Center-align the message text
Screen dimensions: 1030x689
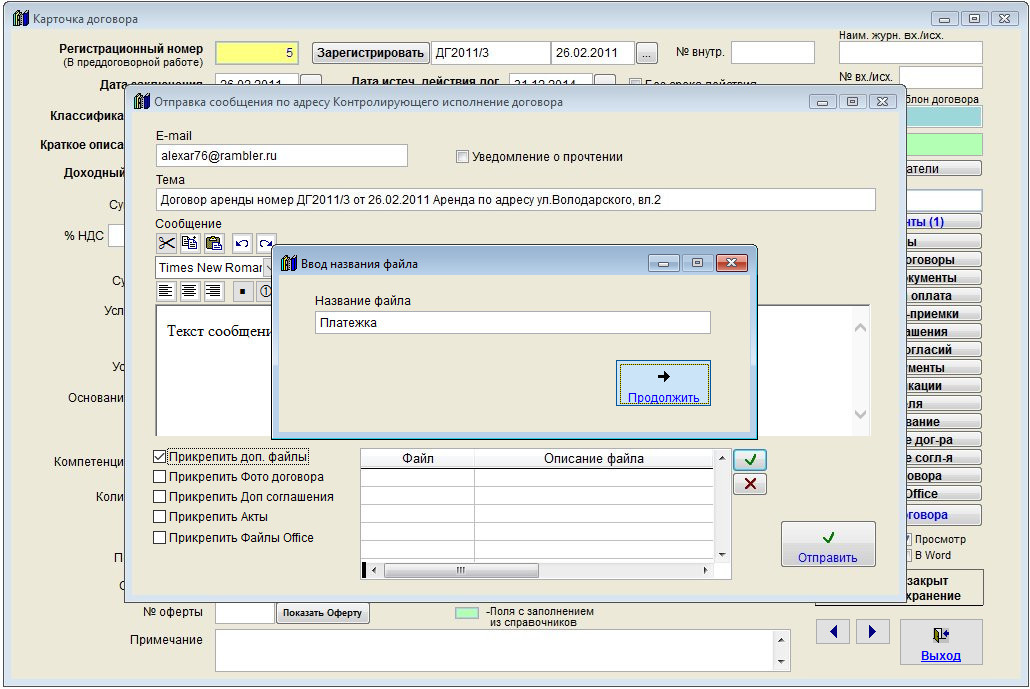190,291
